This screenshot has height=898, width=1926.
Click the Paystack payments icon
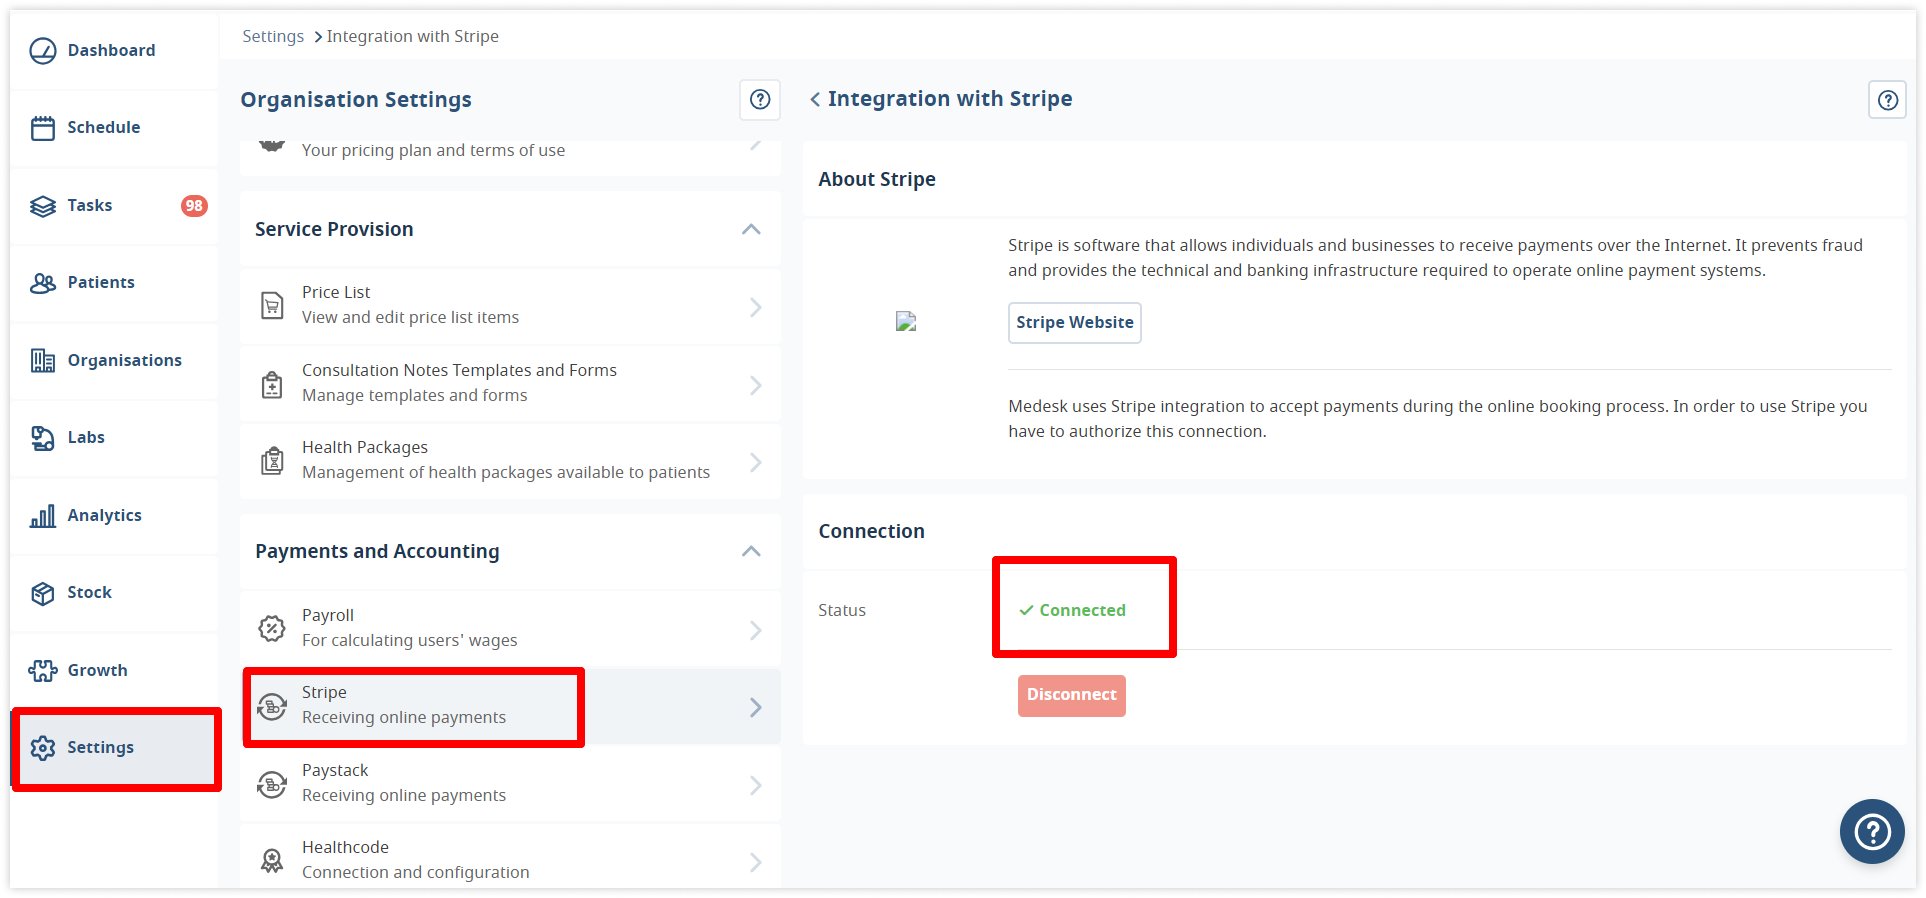(272, 784)
